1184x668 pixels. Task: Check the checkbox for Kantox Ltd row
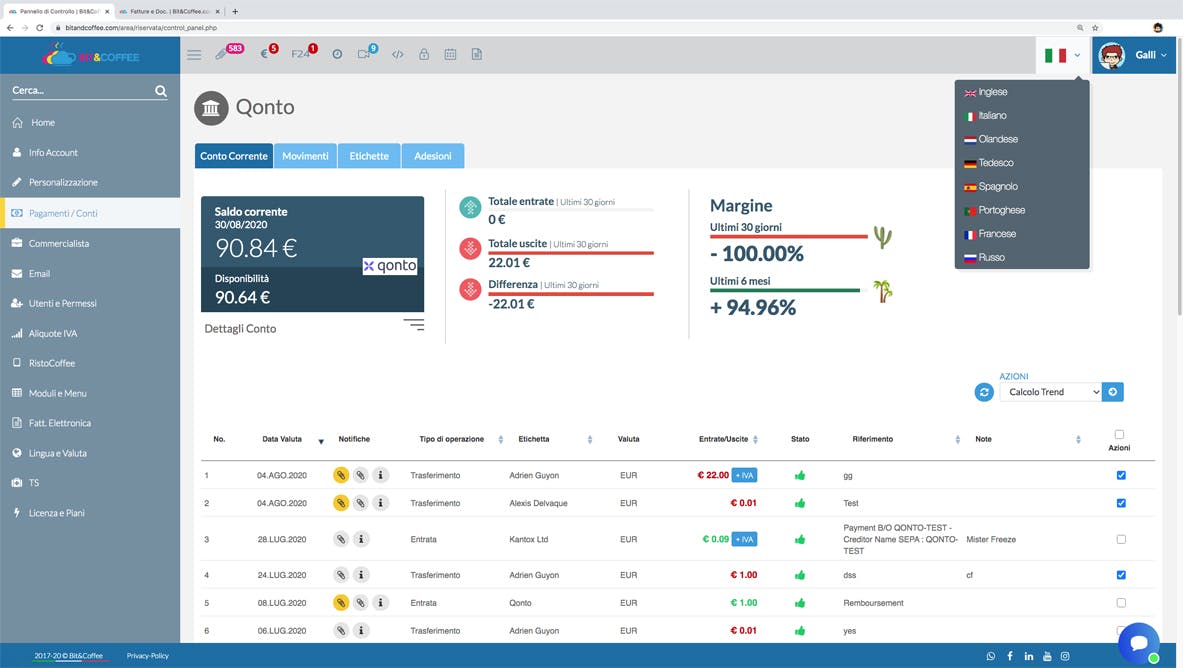tap(1121, 539)
